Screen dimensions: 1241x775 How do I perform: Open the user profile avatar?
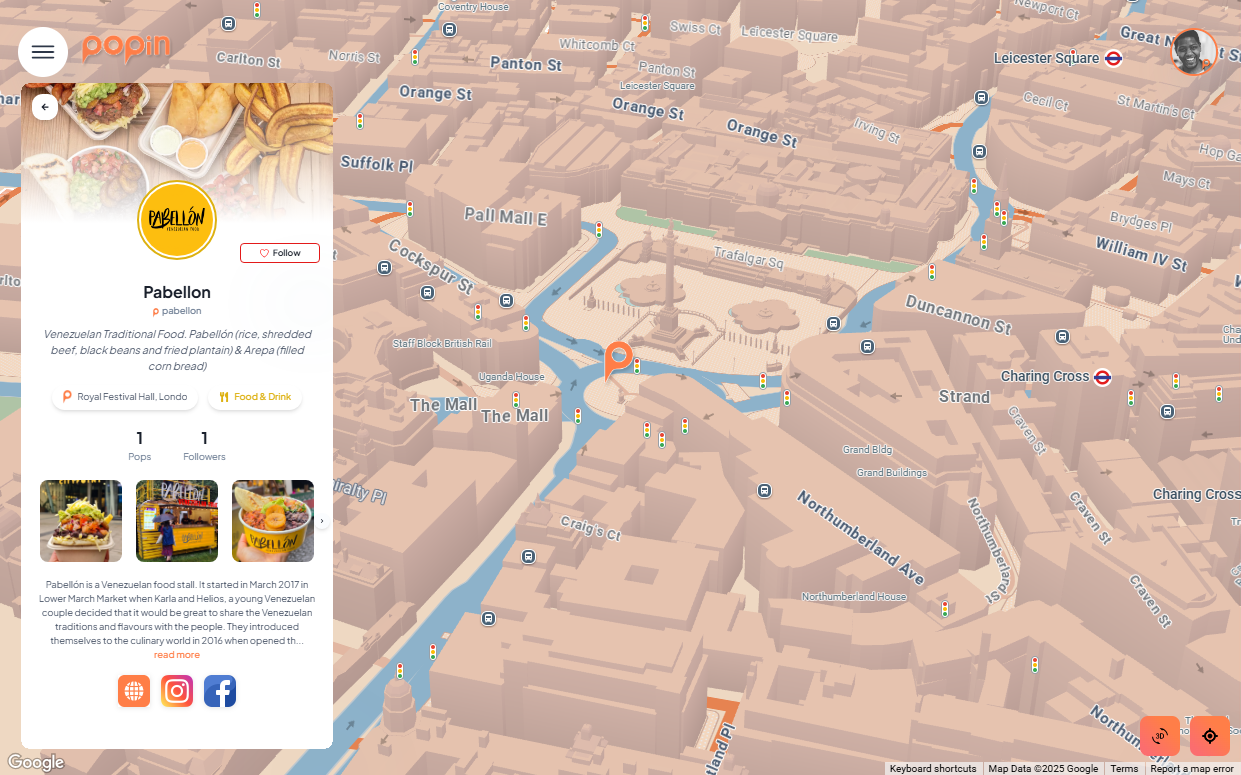1193,52
